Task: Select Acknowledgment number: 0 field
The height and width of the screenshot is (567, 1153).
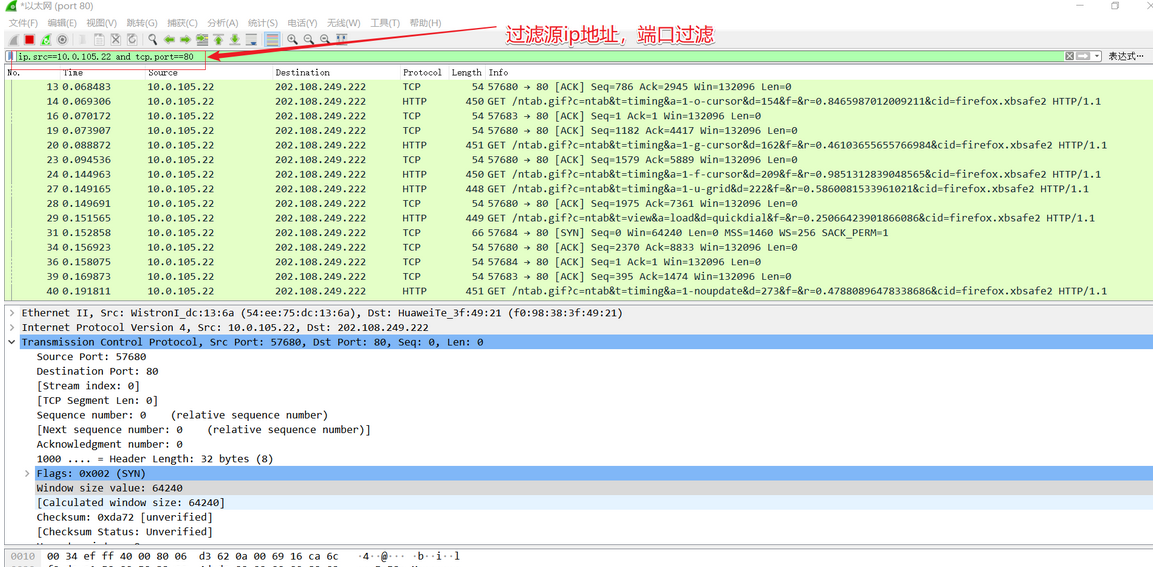Action: point(110,444)
